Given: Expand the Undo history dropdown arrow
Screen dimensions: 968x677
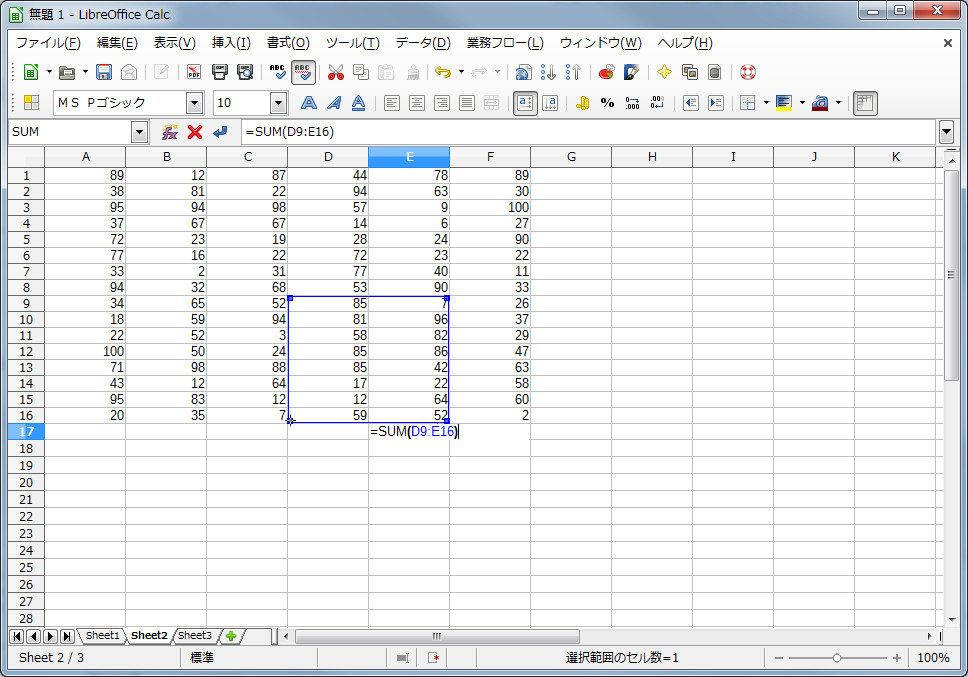Looking at the screenshot, I should pos(461,72).
